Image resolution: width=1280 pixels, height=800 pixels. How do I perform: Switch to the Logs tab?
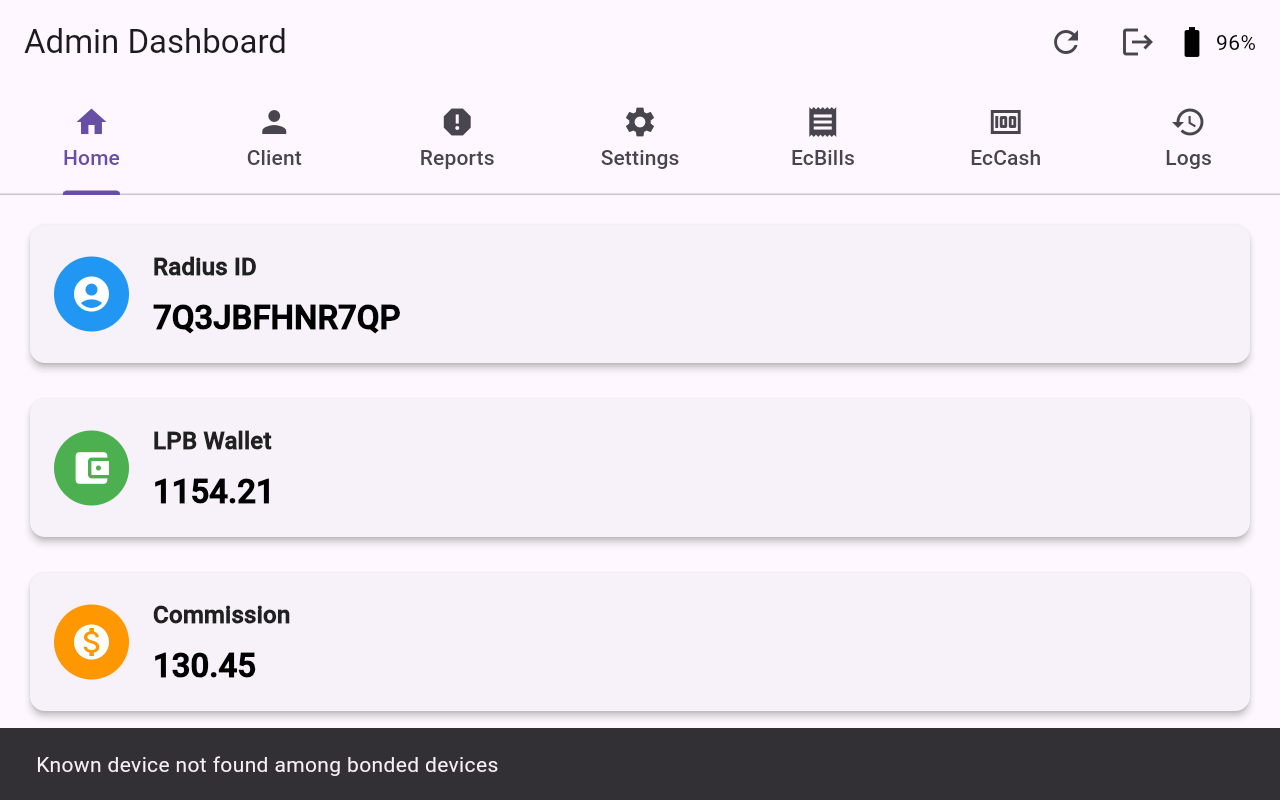1188,140
